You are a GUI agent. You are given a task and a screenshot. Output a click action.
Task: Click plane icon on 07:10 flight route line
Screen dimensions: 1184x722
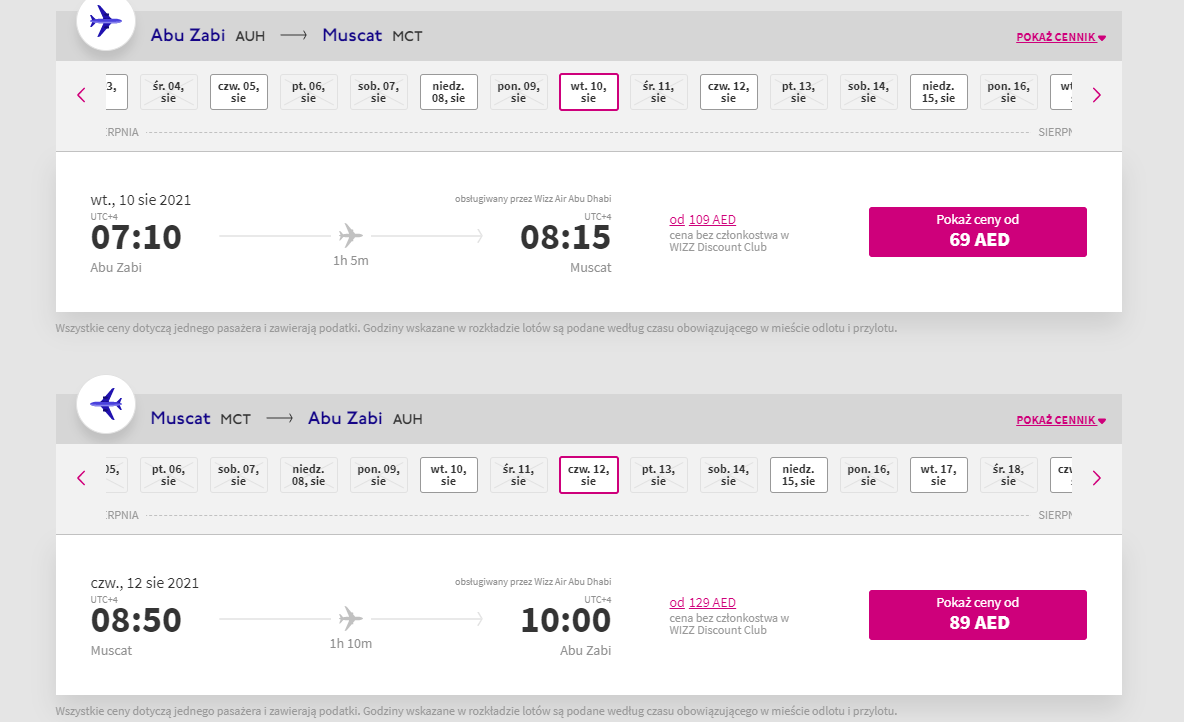pos(350,236)
